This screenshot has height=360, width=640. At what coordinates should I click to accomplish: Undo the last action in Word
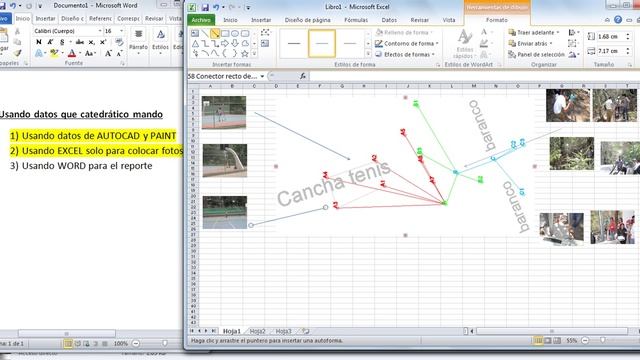(13, 6)
